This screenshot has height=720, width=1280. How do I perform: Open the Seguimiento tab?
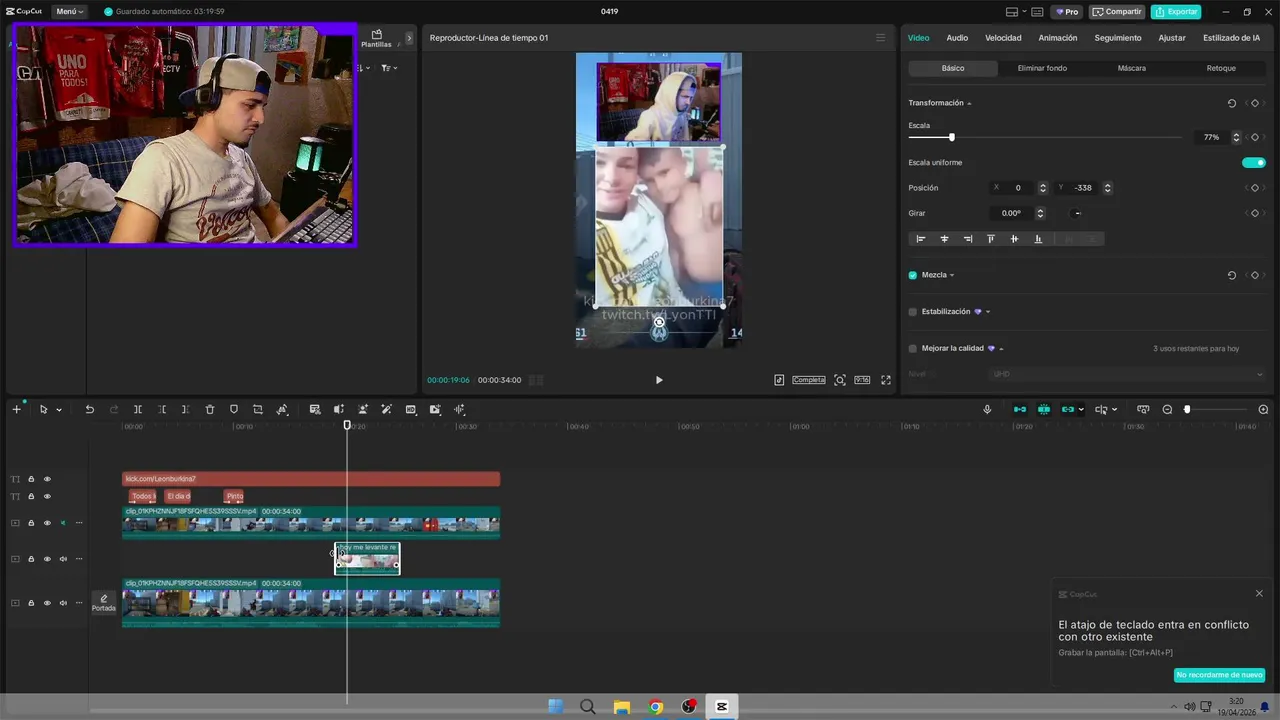[1118, 38]
